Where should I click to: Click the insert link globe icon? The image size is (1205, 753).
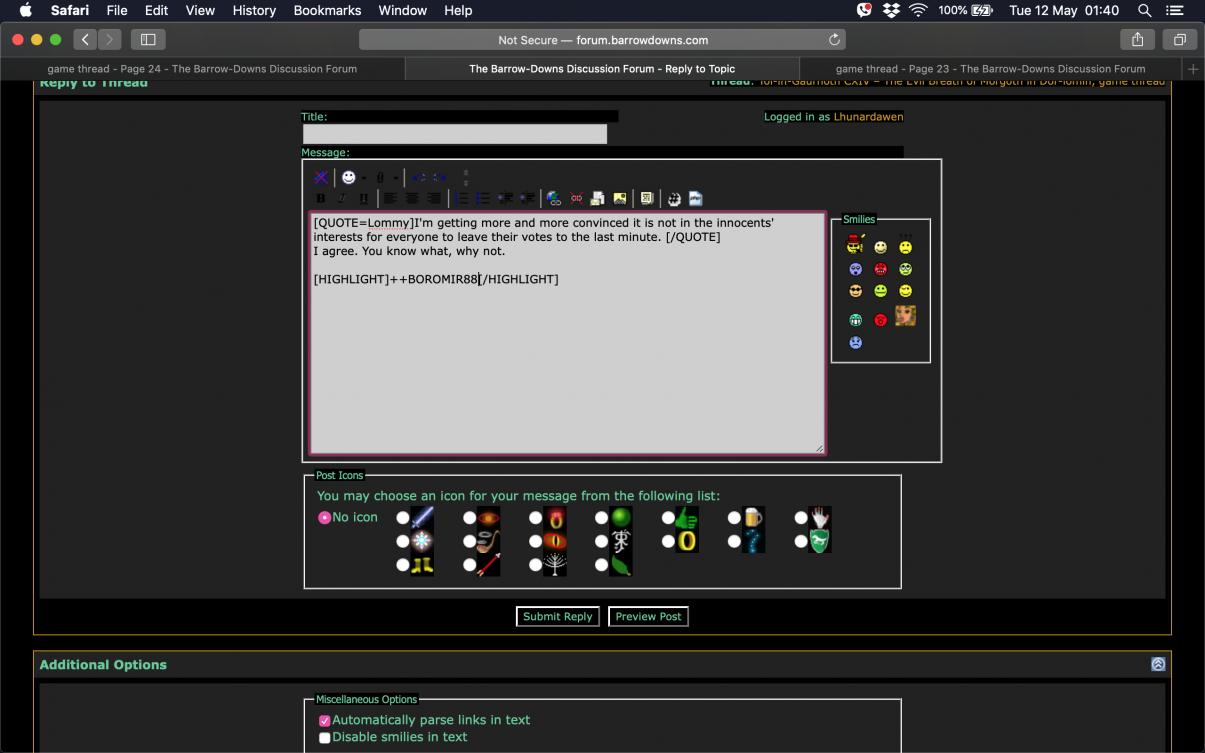click(x=554, y=198)
